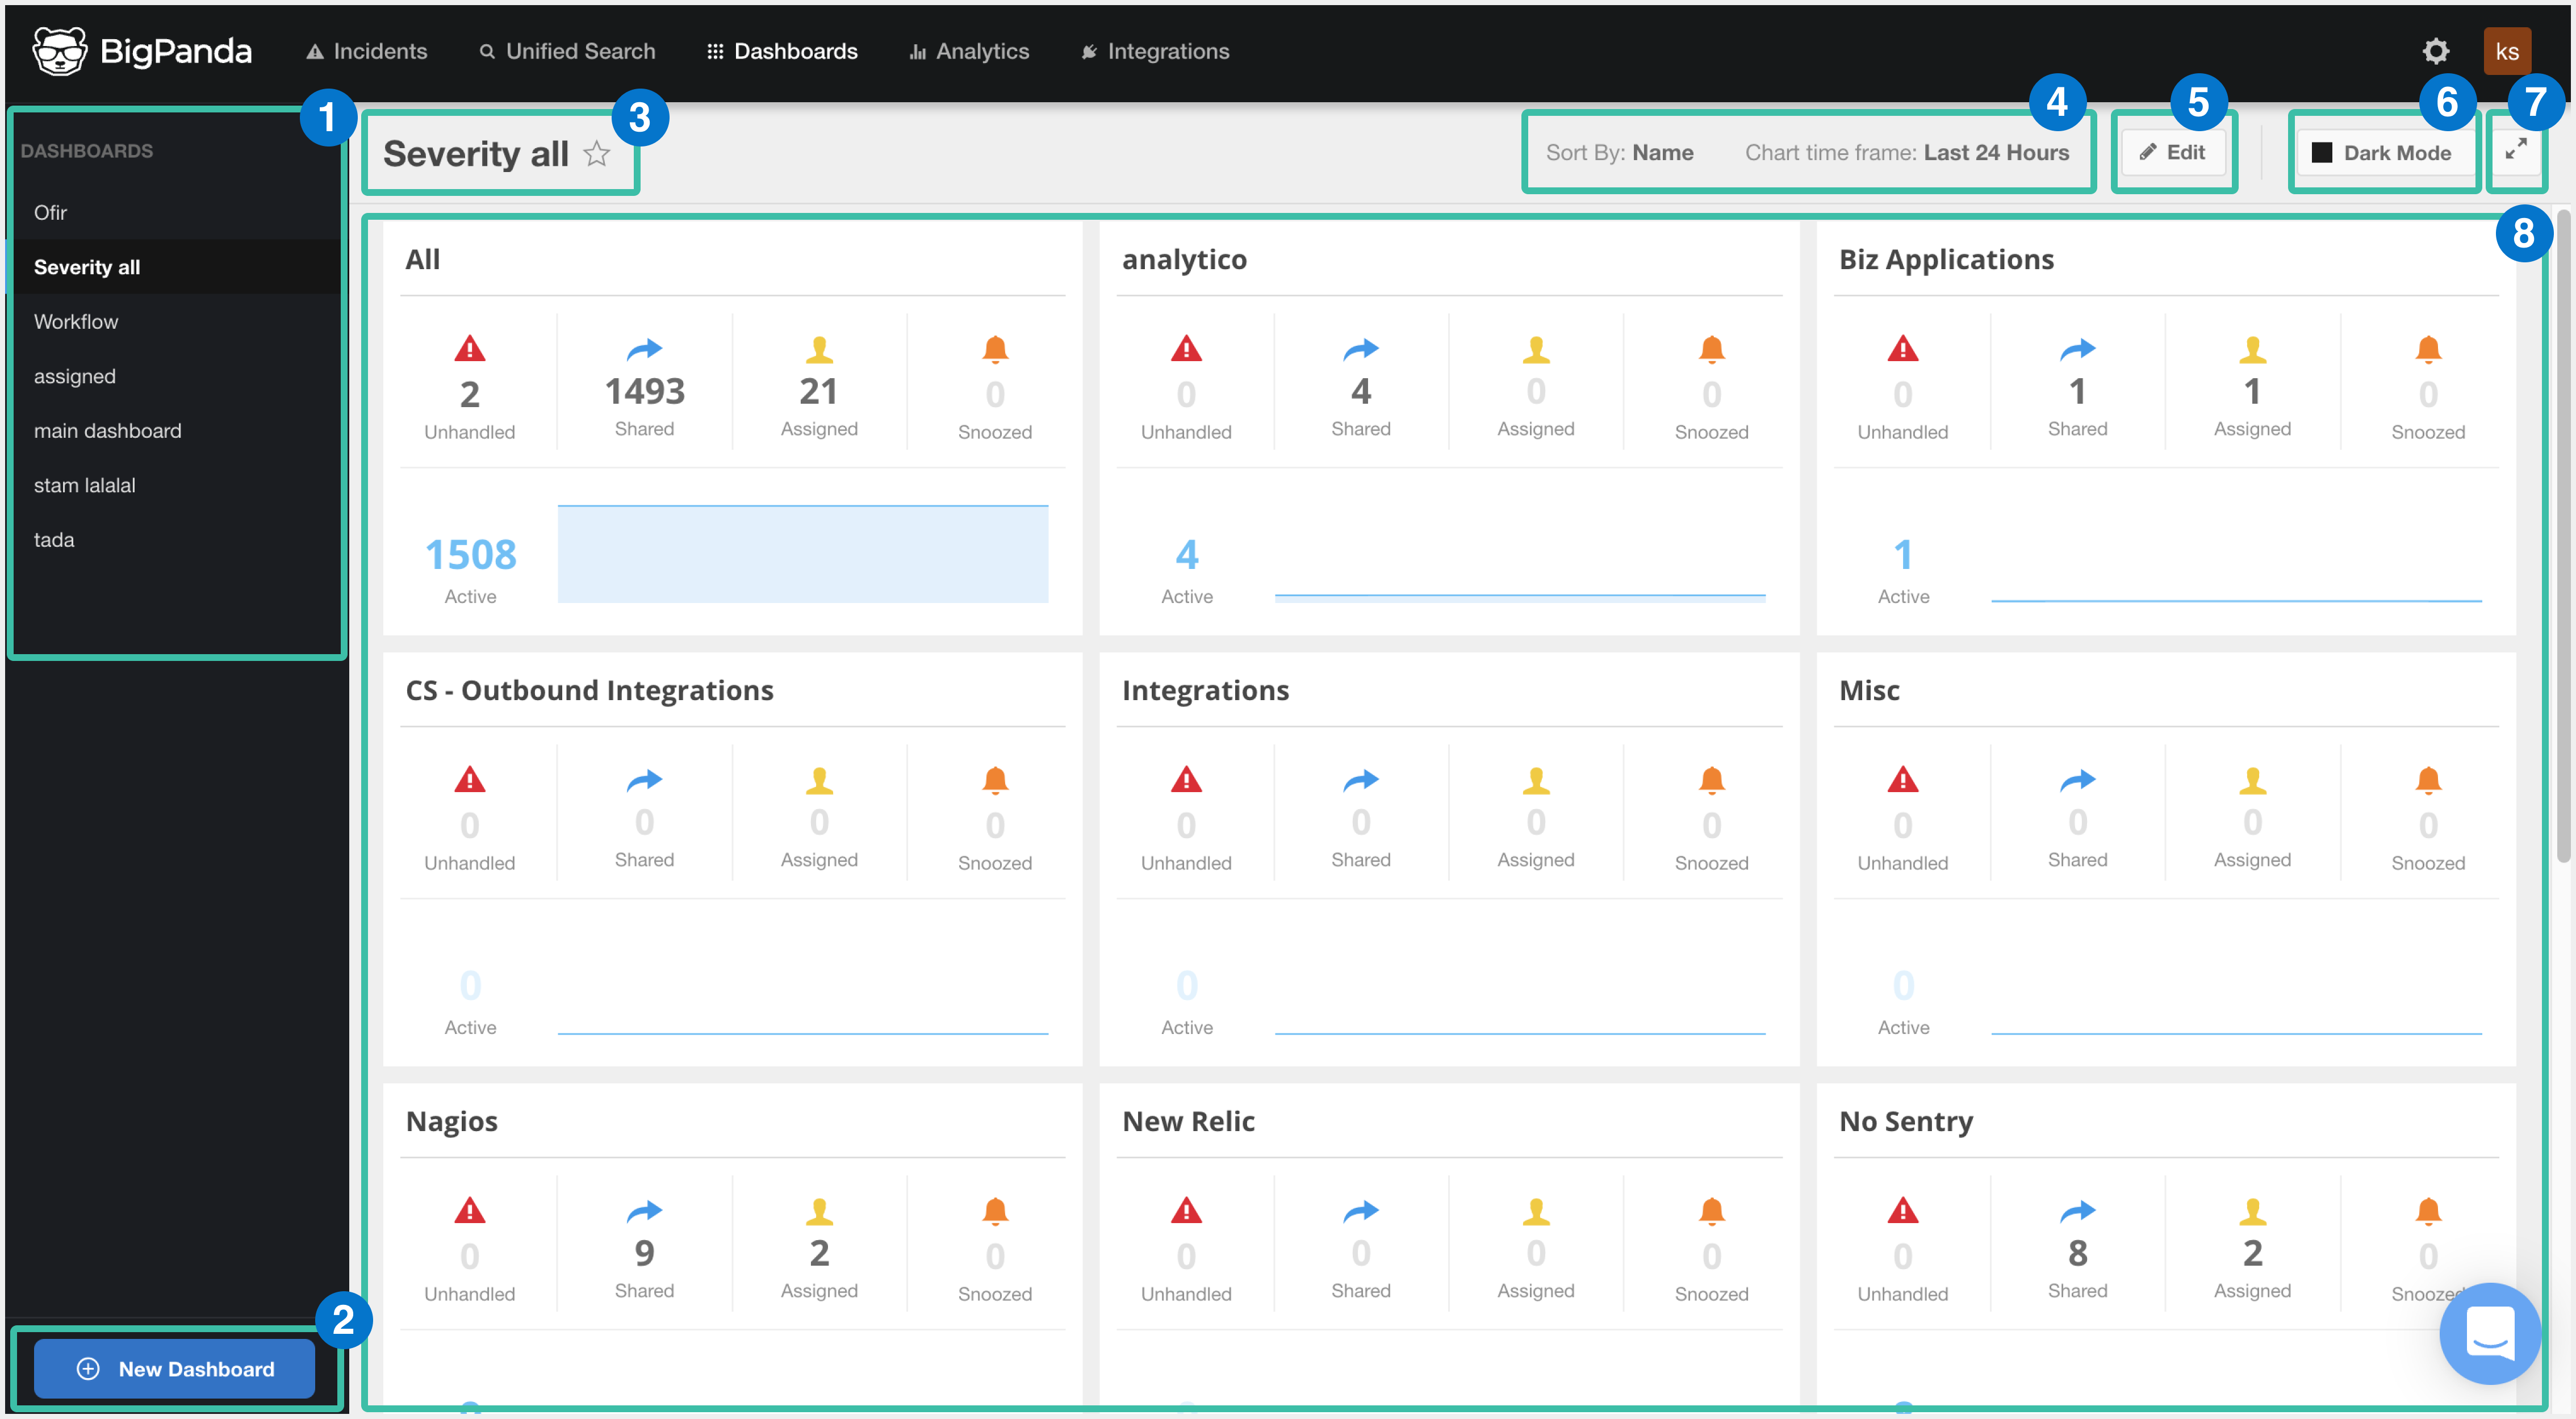This screenshot has height=1419, width=2576.
Task: Select Workflow dashboard in sidebar
Action: pyautogui.click(x=76, y=321)
